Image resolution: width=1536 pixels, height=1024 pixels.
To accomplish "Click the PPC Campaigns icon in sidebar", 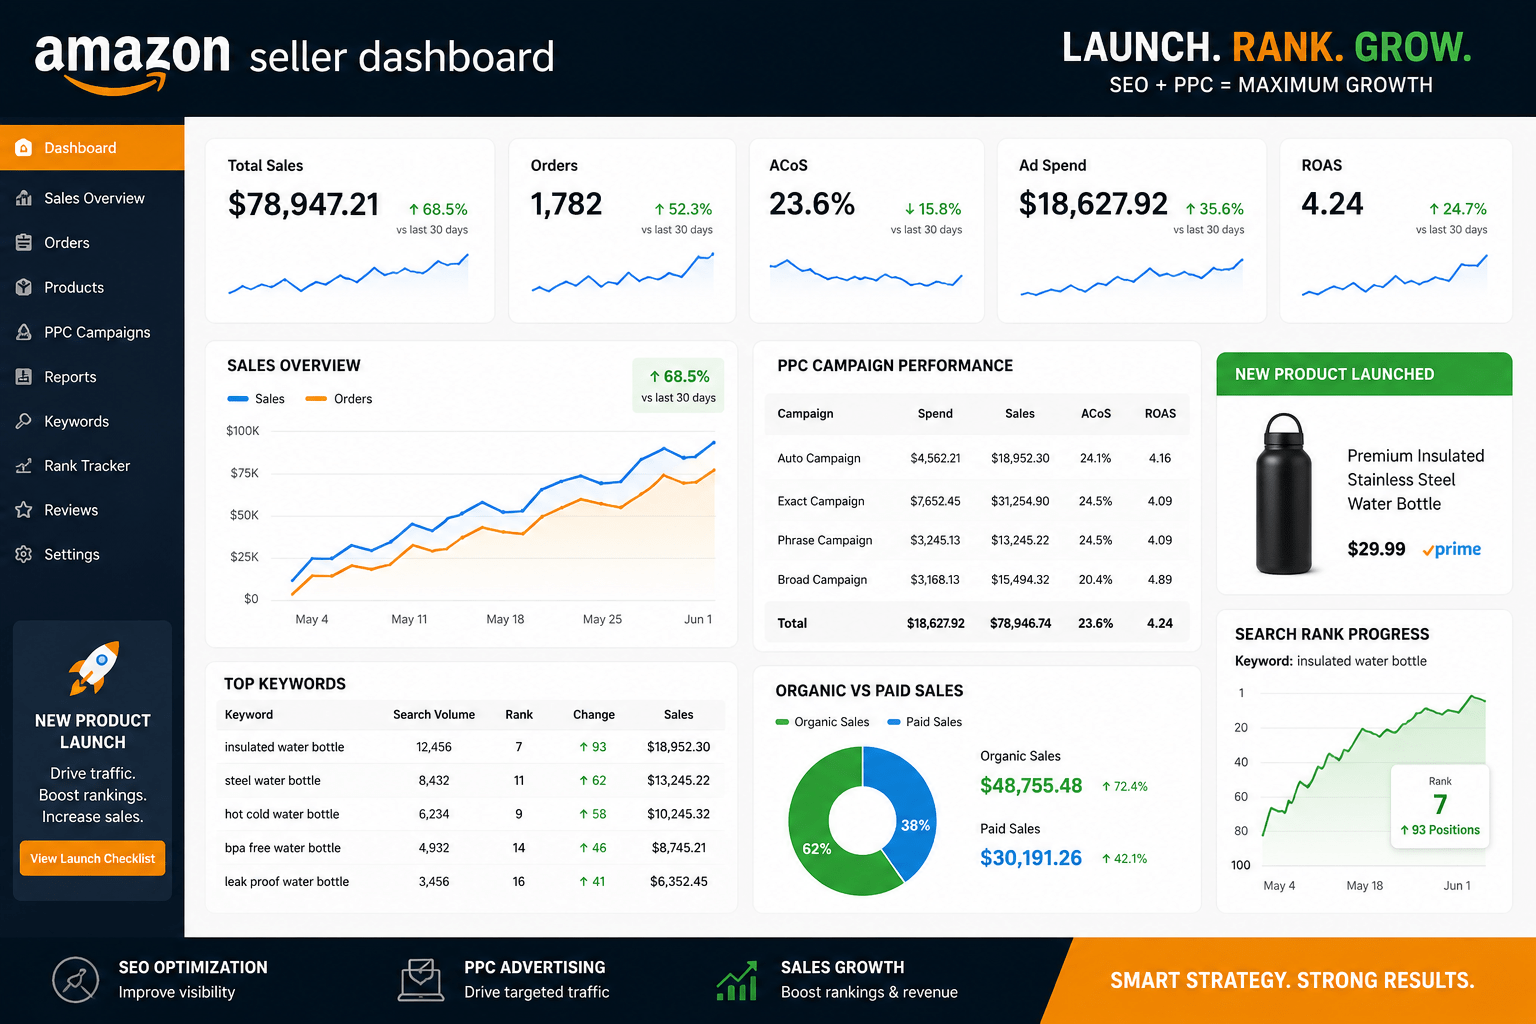I will tap(24, 332).
